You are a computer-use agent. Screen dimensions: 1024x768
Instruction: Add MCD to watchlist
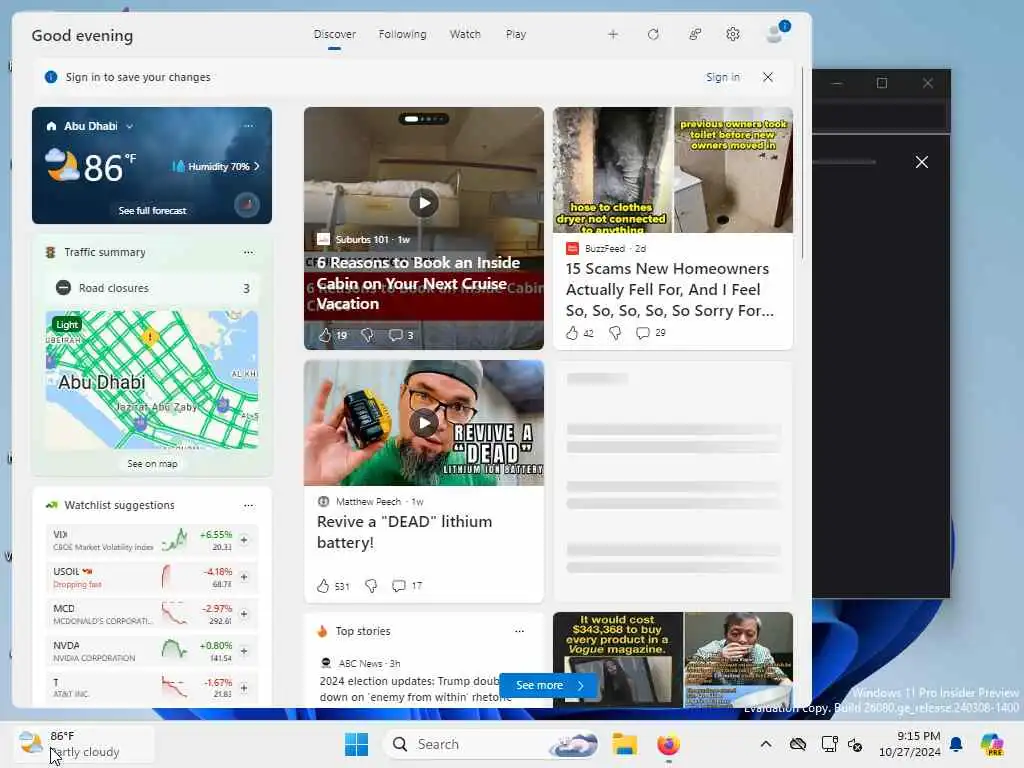pos(244,614)
